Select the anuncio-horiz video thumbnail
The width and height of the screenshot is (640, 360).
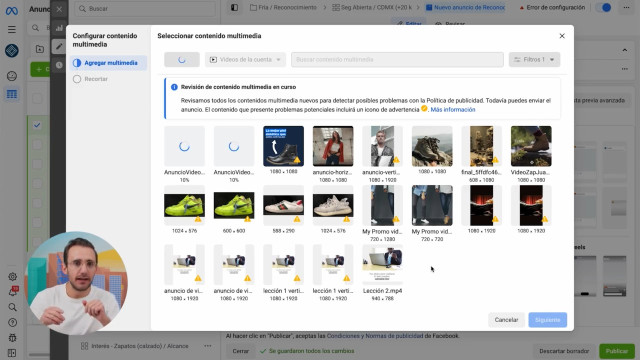[x=333, y=146]
